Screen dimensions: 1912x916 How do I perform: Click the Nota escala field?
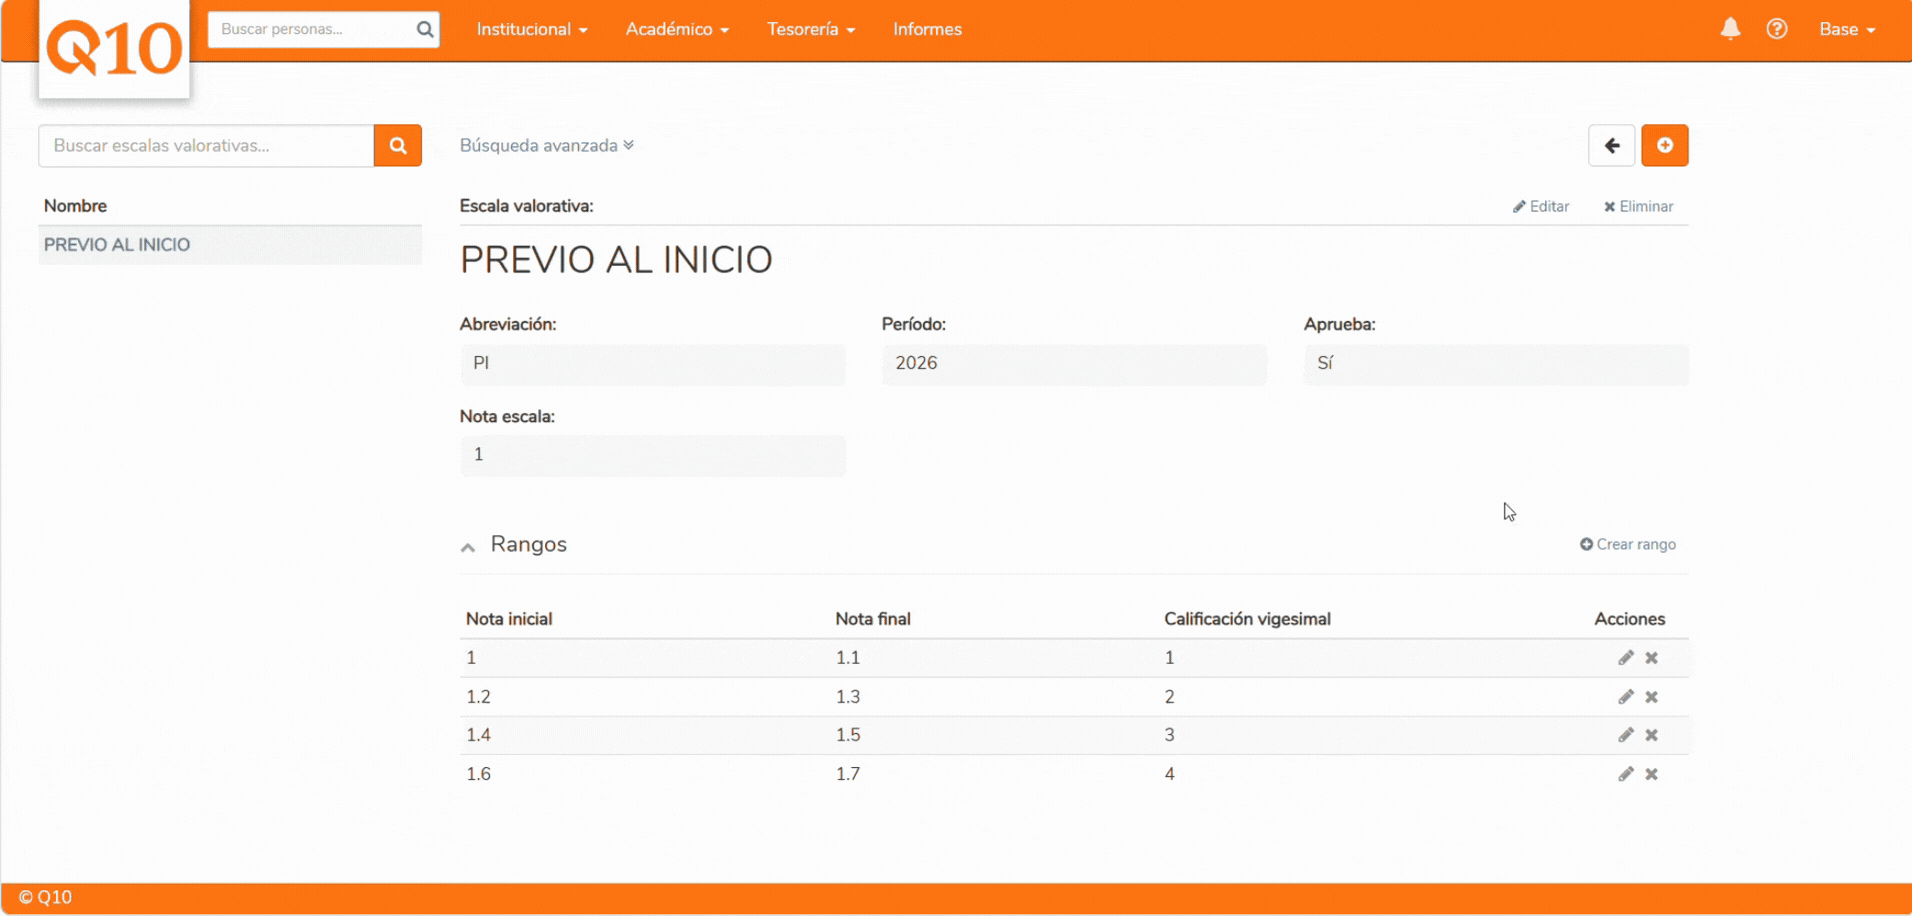click(x=653, y=455)
